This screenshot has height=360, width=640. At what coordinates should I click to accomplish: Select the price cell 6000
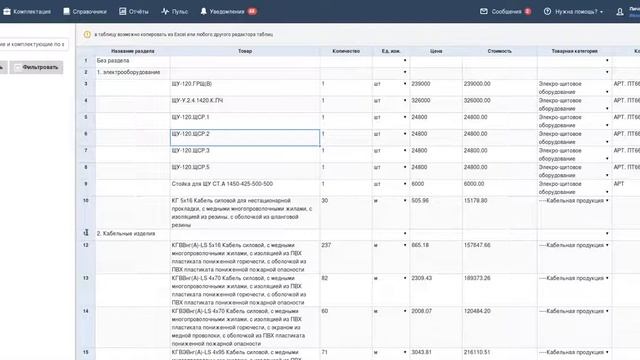(x=436, y=188)
